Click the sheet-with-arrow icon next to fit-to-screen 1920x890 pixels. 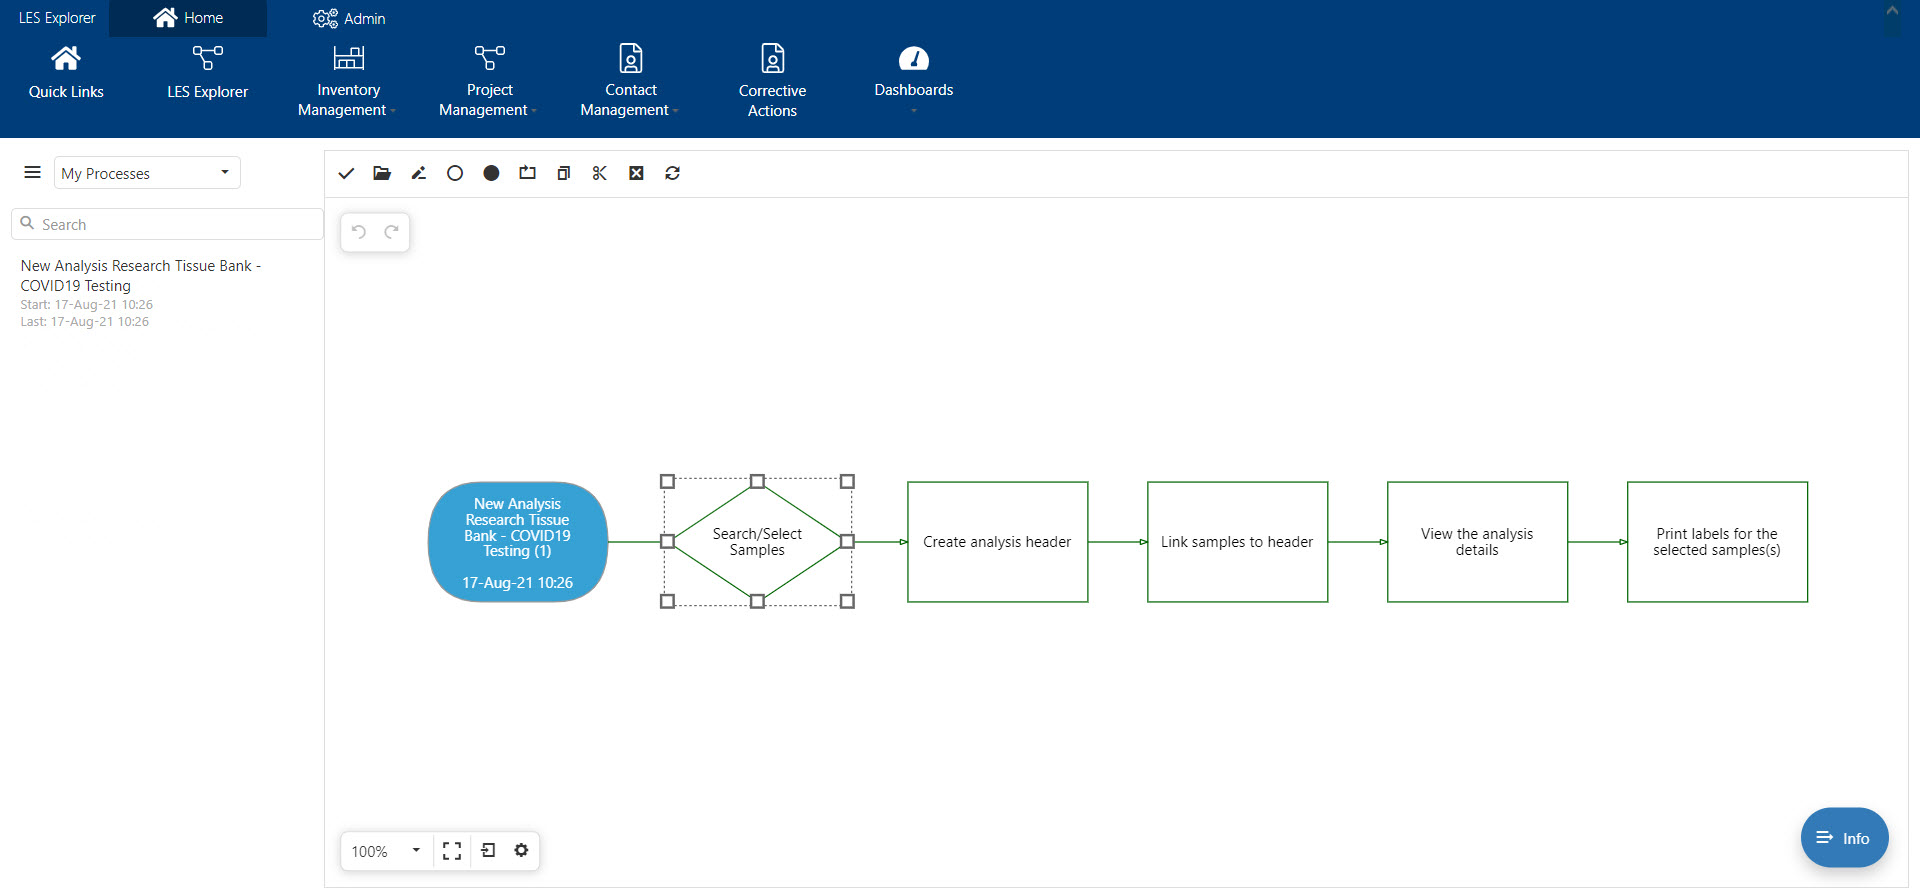pyautogui.click(x=488, y=850)
